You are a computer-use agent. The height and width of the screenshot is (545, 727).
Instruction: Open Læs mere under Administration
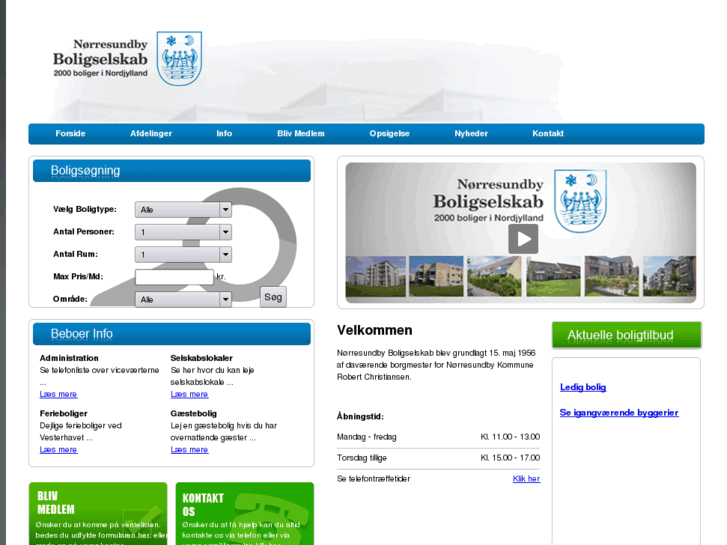coord(58,394)
